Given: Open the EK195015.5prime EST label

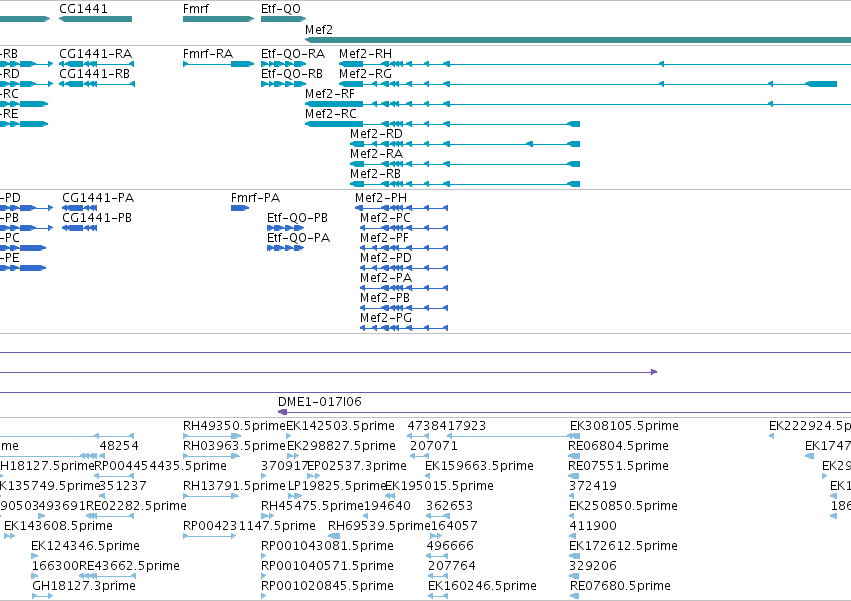Looking at the screenshot, I should 439,486.
